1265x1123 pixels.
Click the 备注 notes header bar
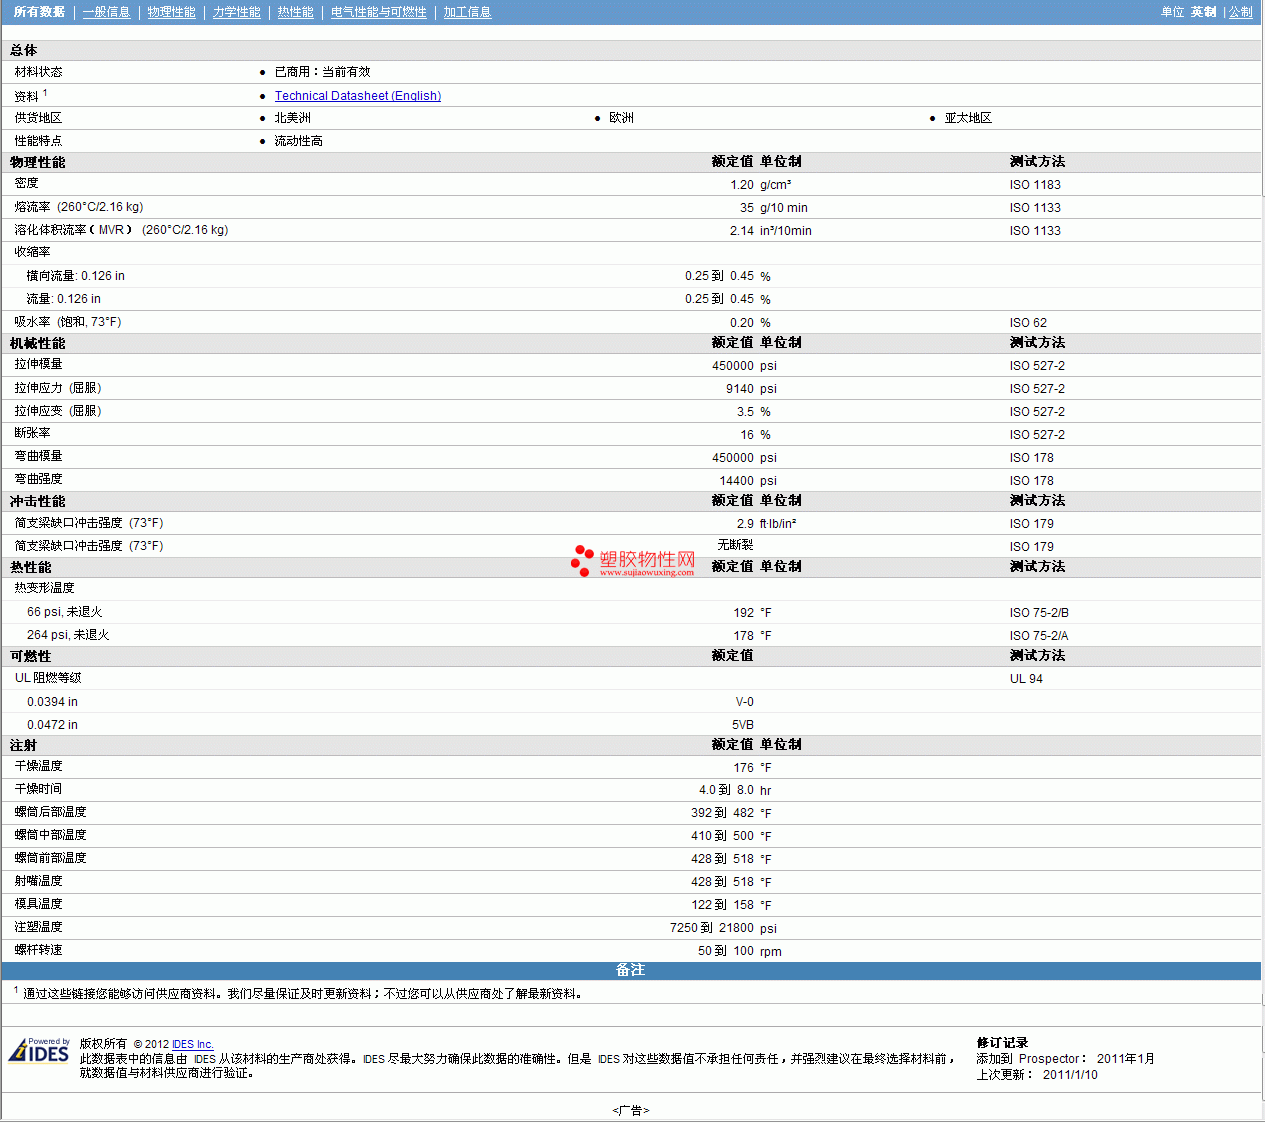click(x=630, y=970)
